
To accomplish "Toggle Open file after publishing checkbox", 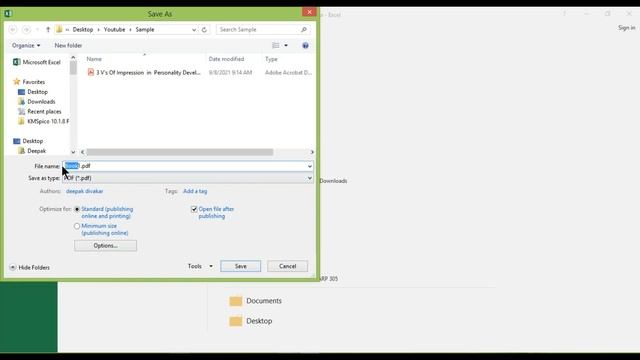I will coord(194,209).
